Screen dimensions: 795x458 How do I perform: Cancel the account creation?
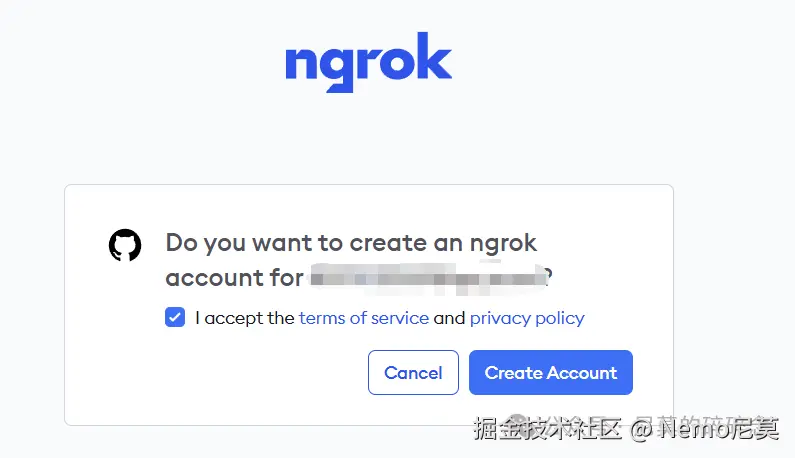coord(413,372)
